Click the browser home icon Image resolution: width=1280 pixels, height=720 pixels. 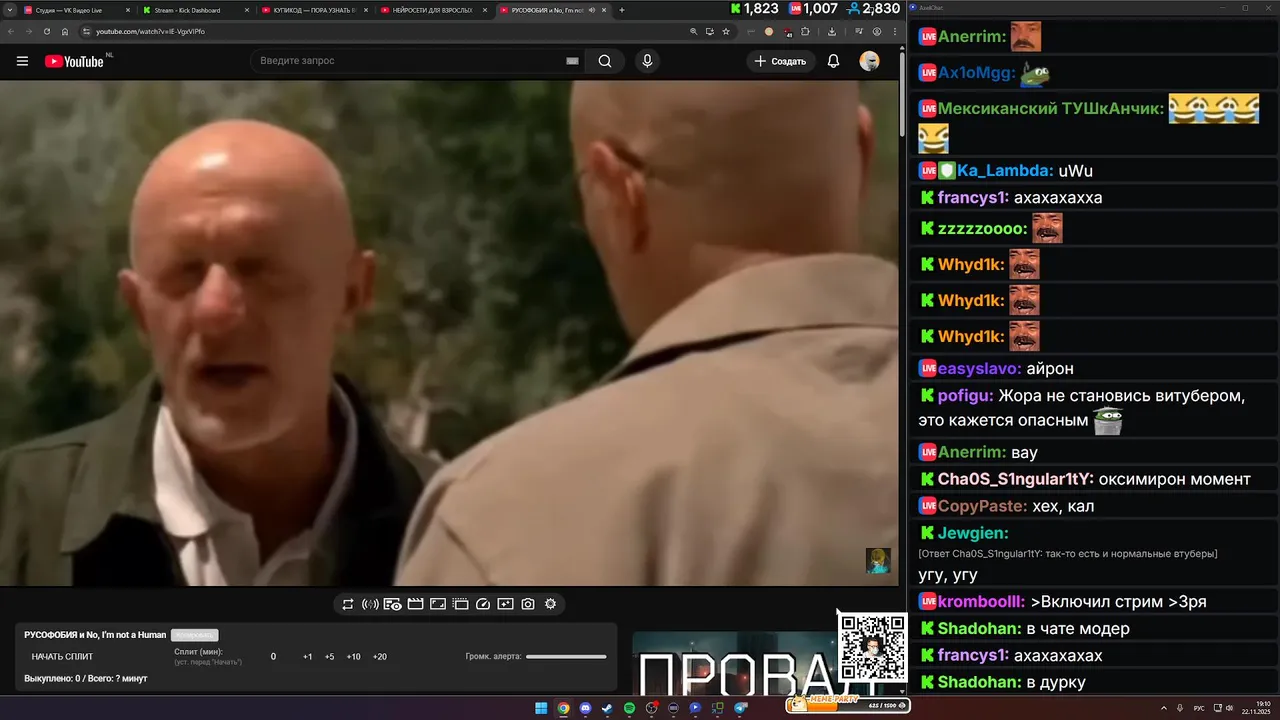[x=65, y=31]
